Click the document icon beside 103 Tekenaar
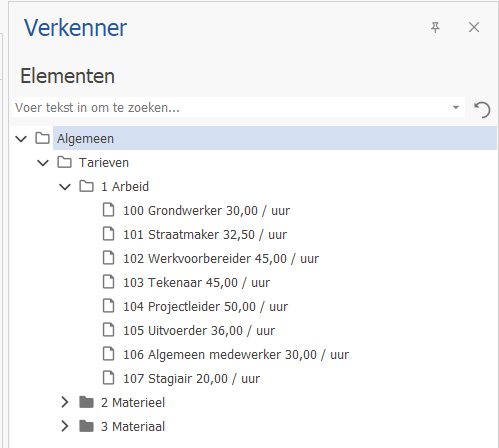The width and height of the screenshot is (499, 448). pyautogui.click(x=108, y=282)
